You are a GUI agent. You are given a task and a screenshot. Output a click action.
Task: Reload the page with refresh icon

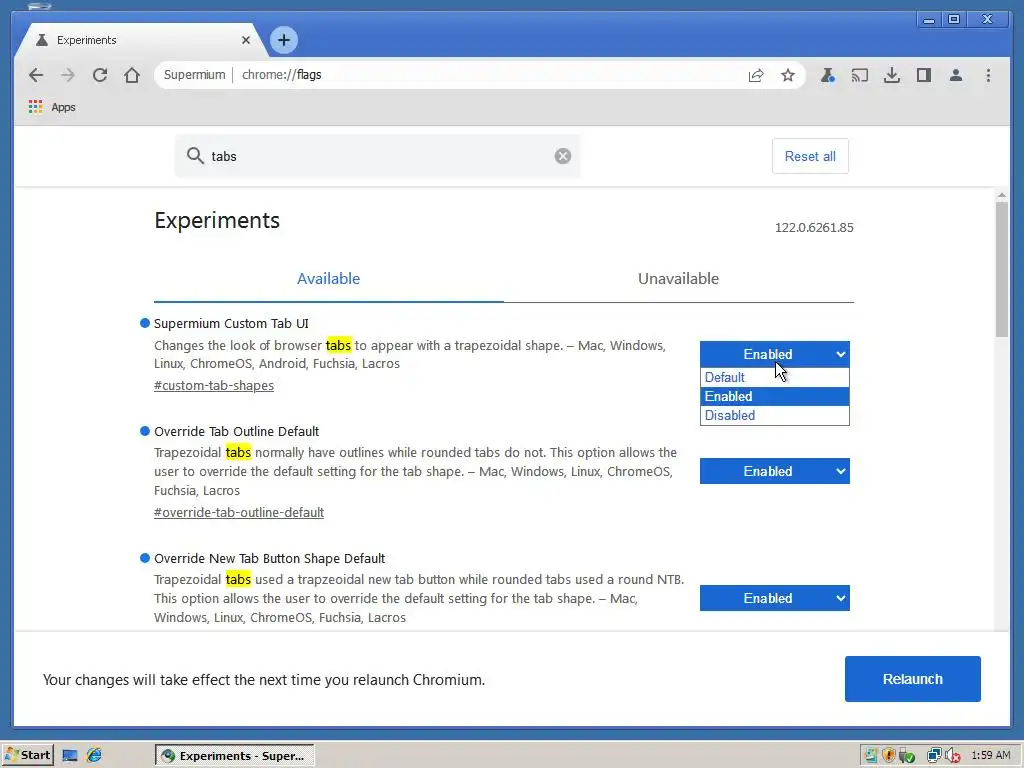tap(100, 75)
